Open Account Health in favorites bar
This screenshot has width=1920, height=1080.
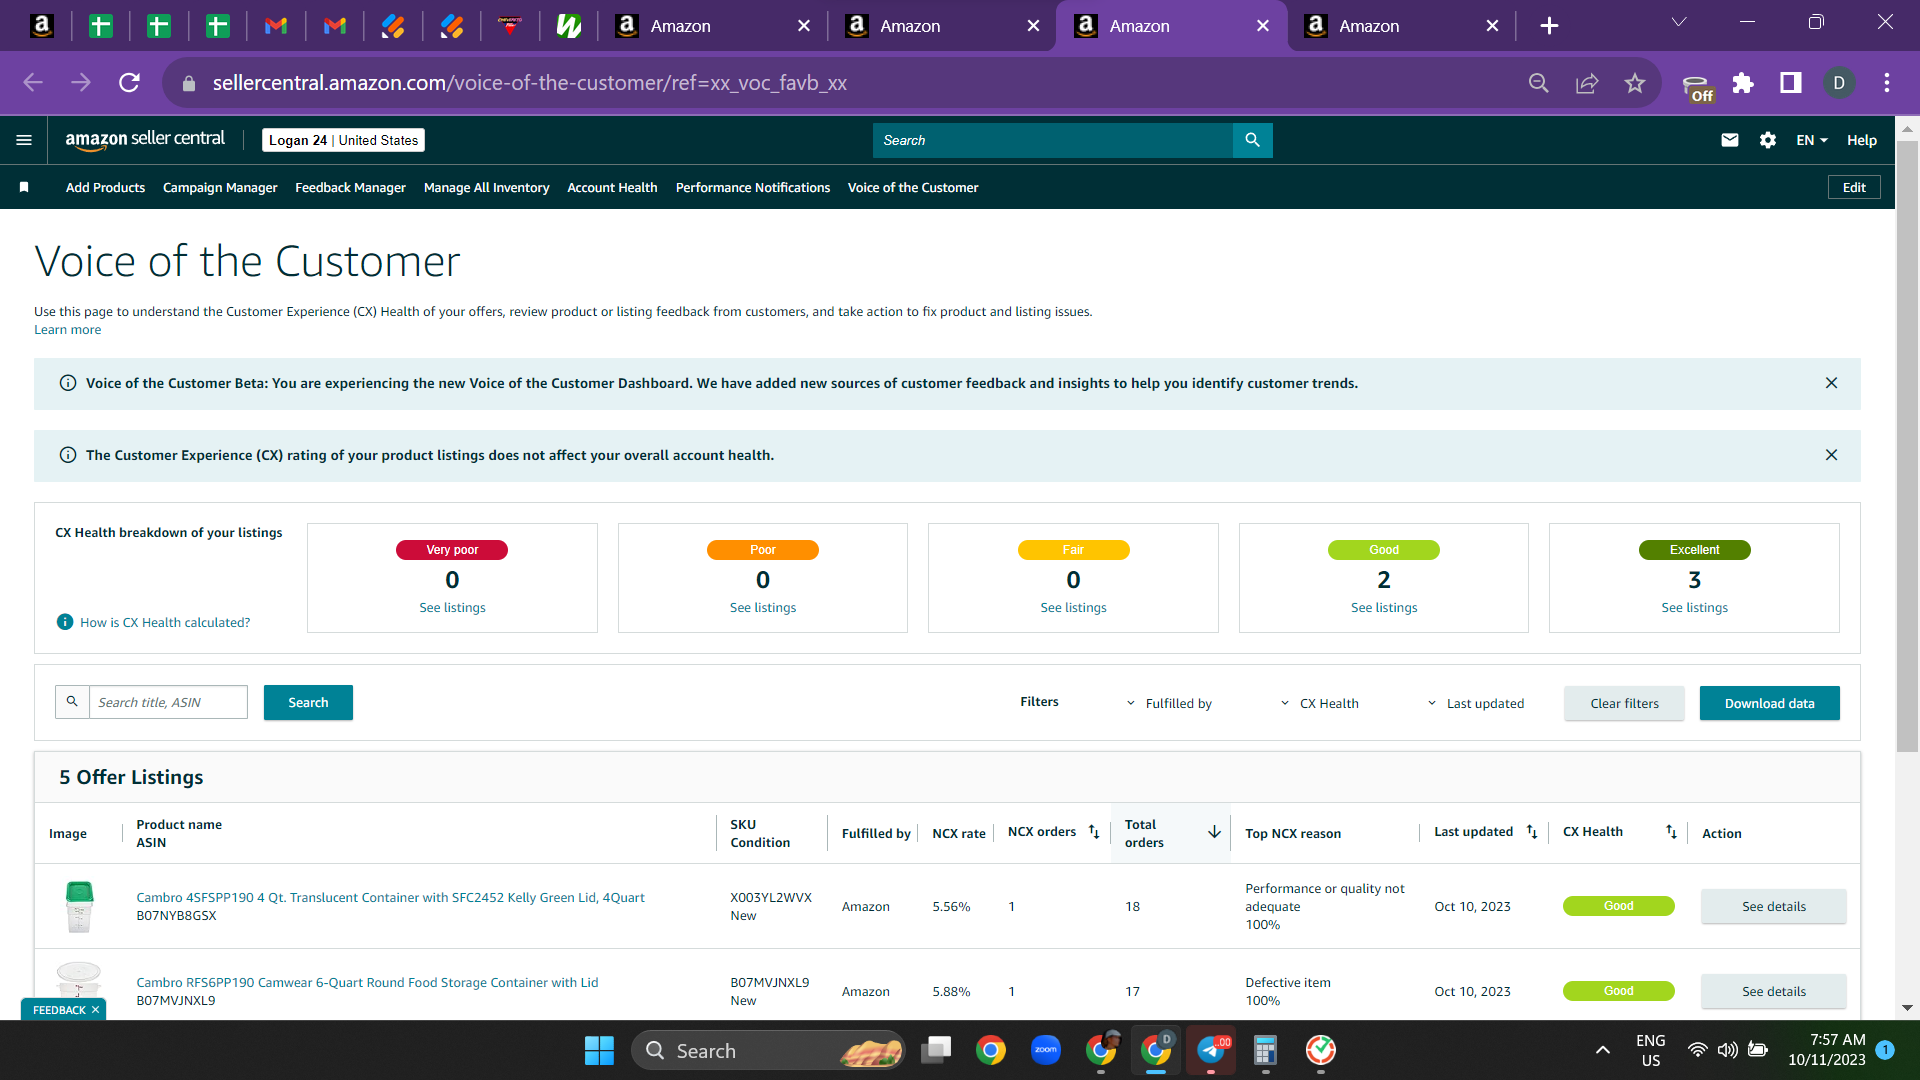click(612, 187)
